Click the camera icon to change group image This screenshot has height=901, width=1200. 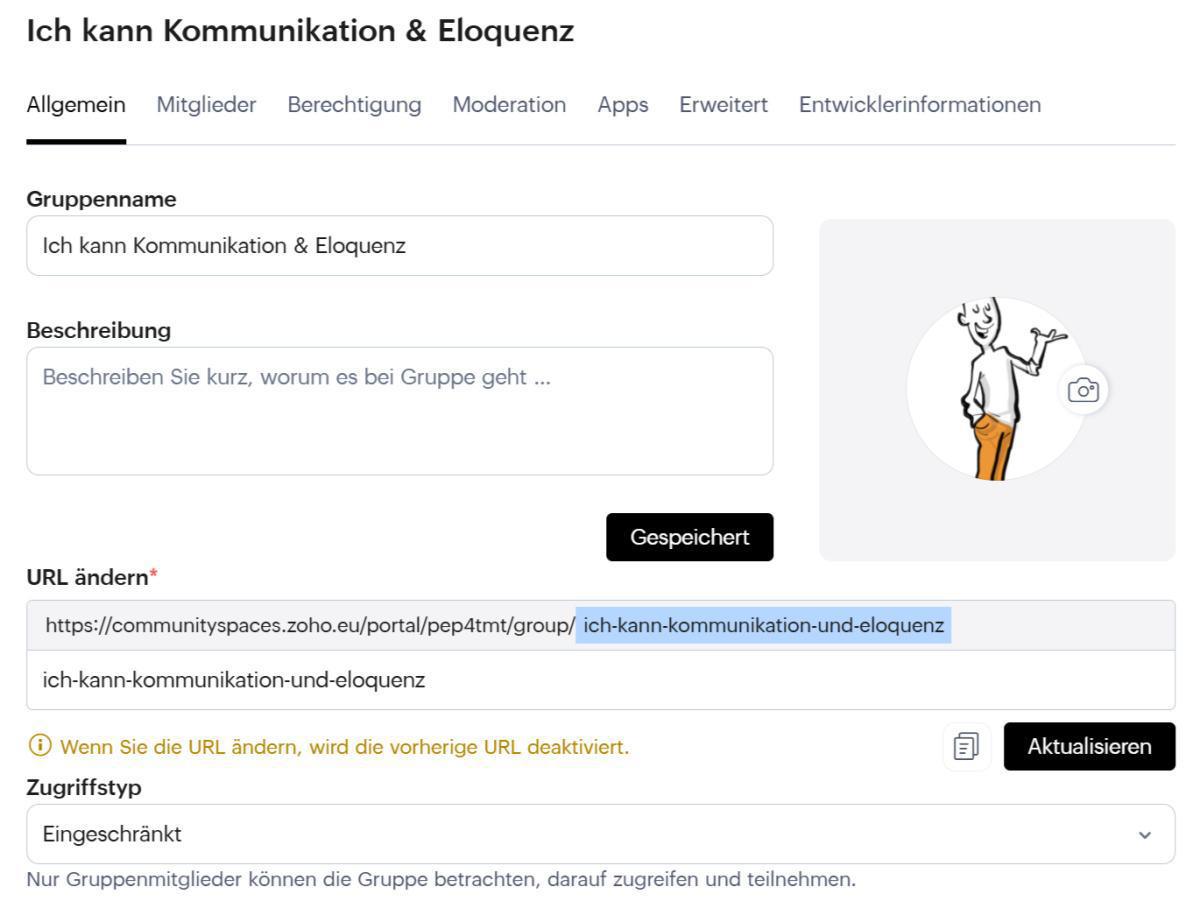1084,389
